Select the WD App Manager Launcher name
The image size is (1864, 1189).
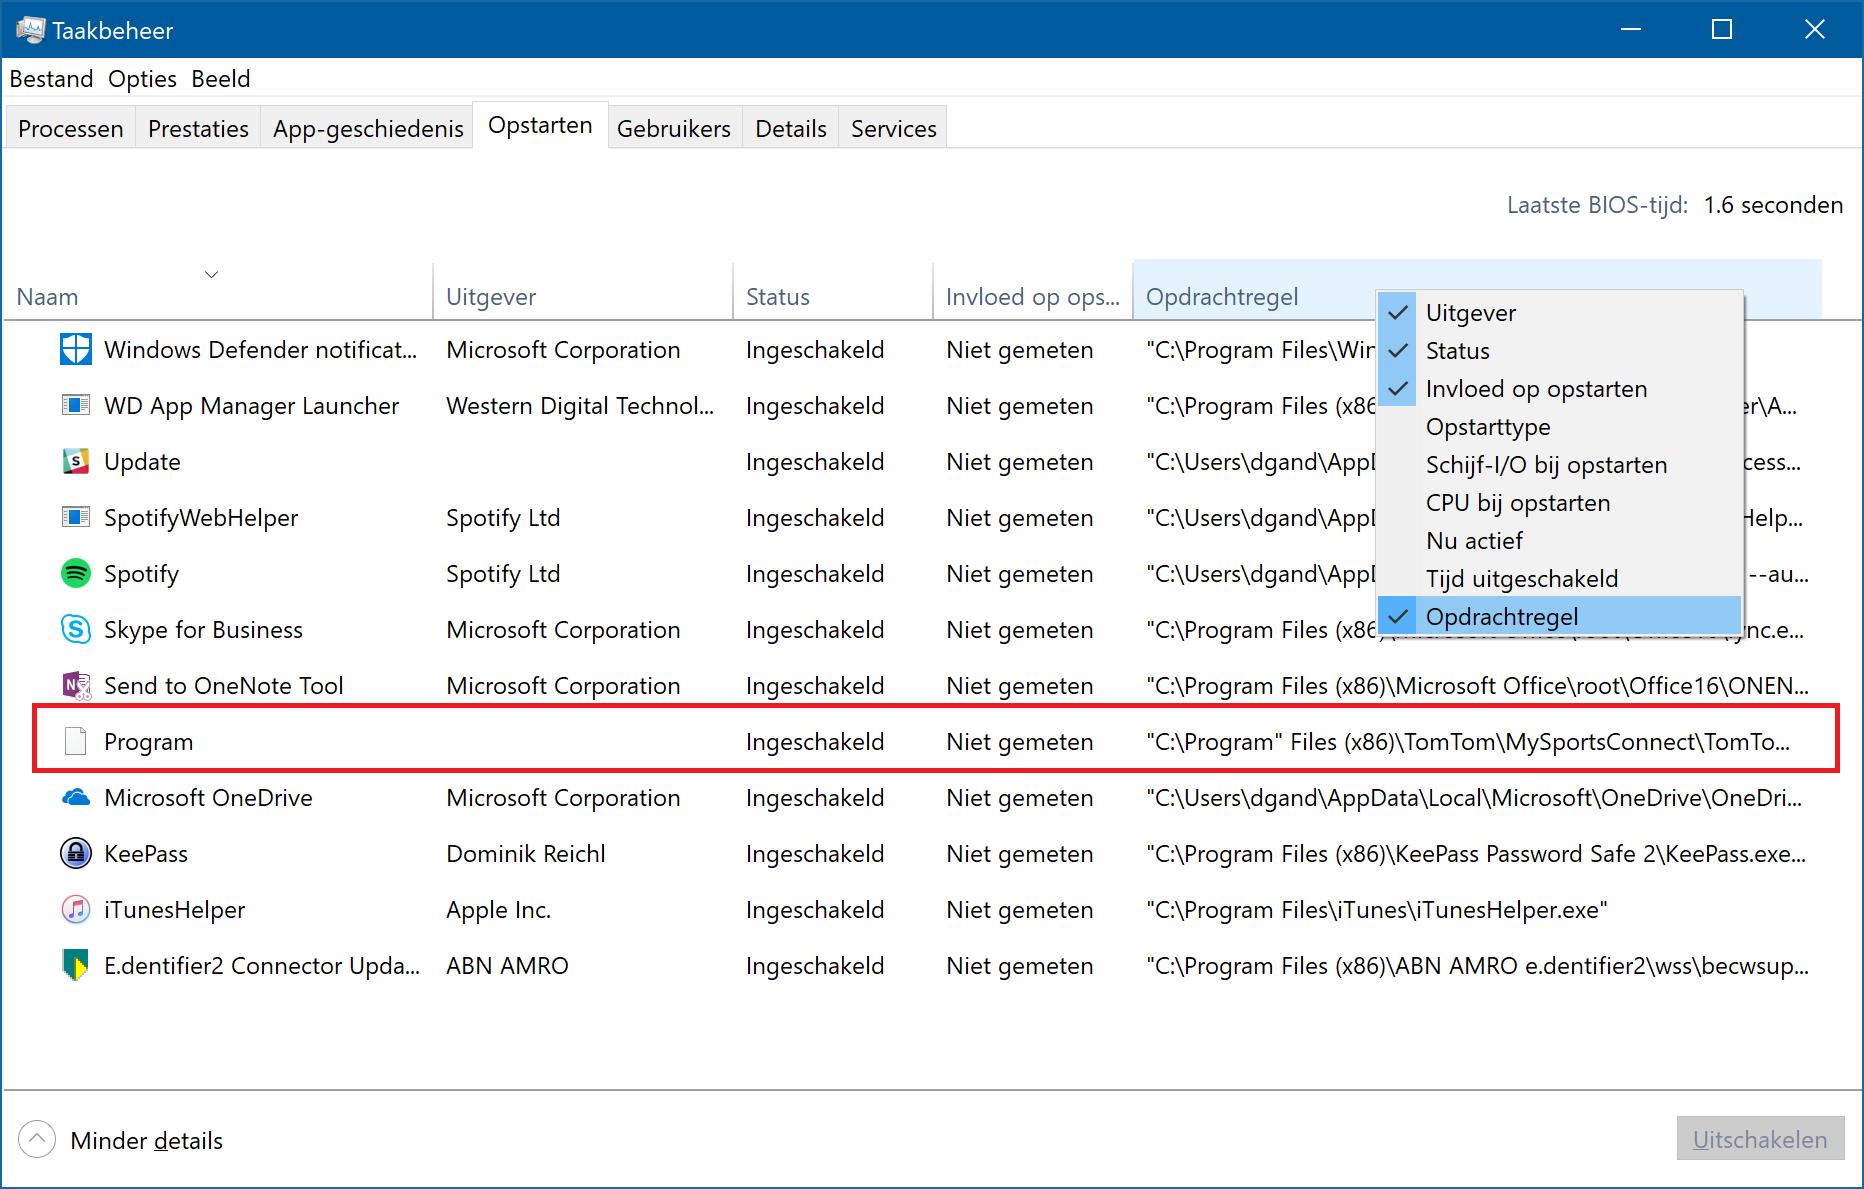251,406
